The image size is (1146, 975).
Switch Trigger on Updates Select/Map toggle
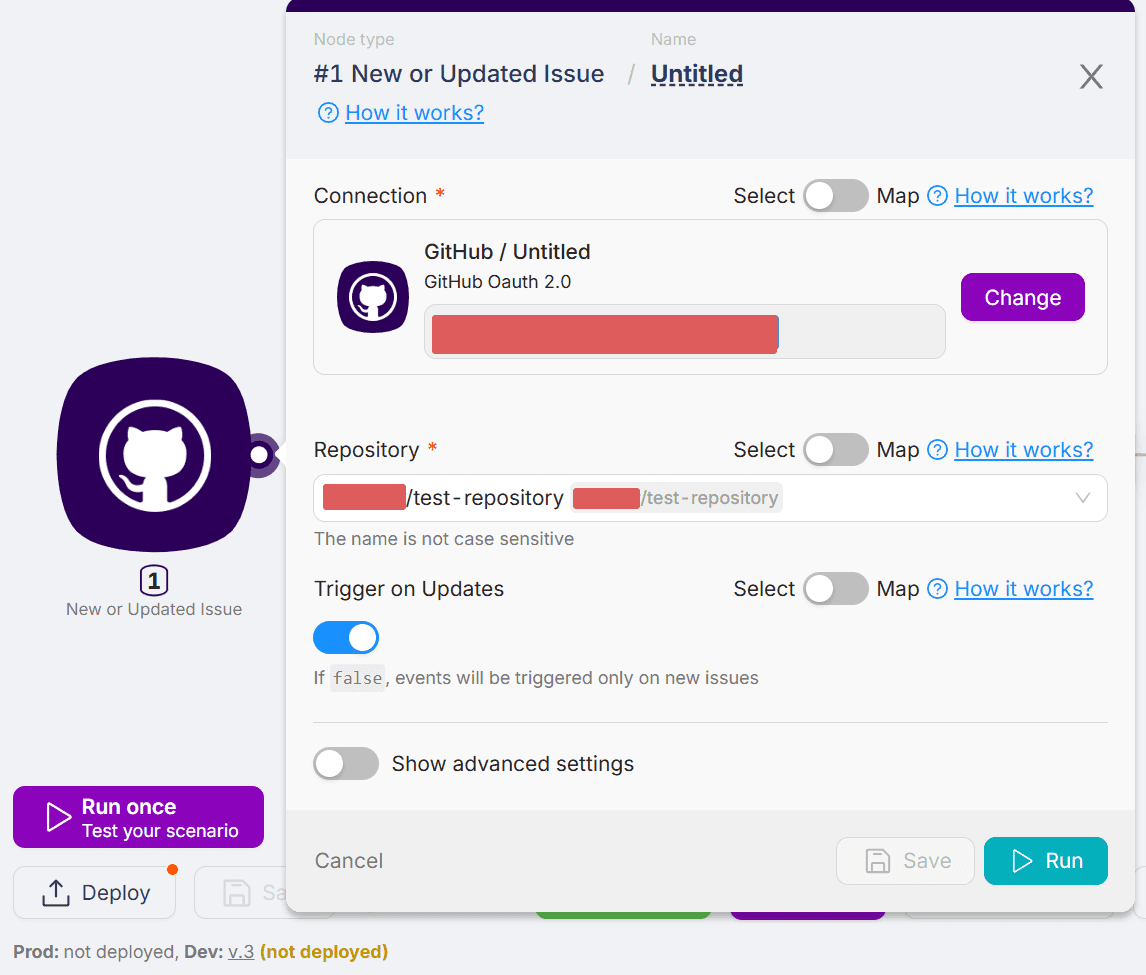tap(836, 589)
